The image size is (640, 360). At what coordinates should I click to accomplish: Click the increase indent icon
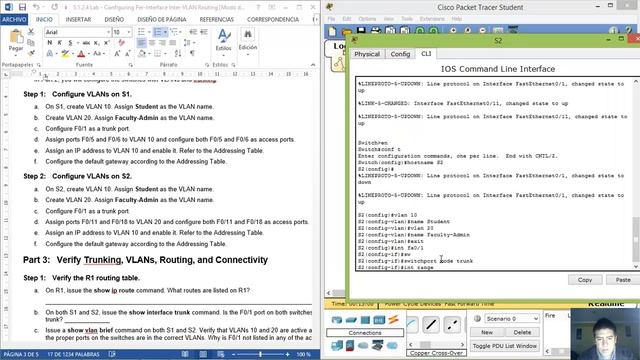click(204, 32)
